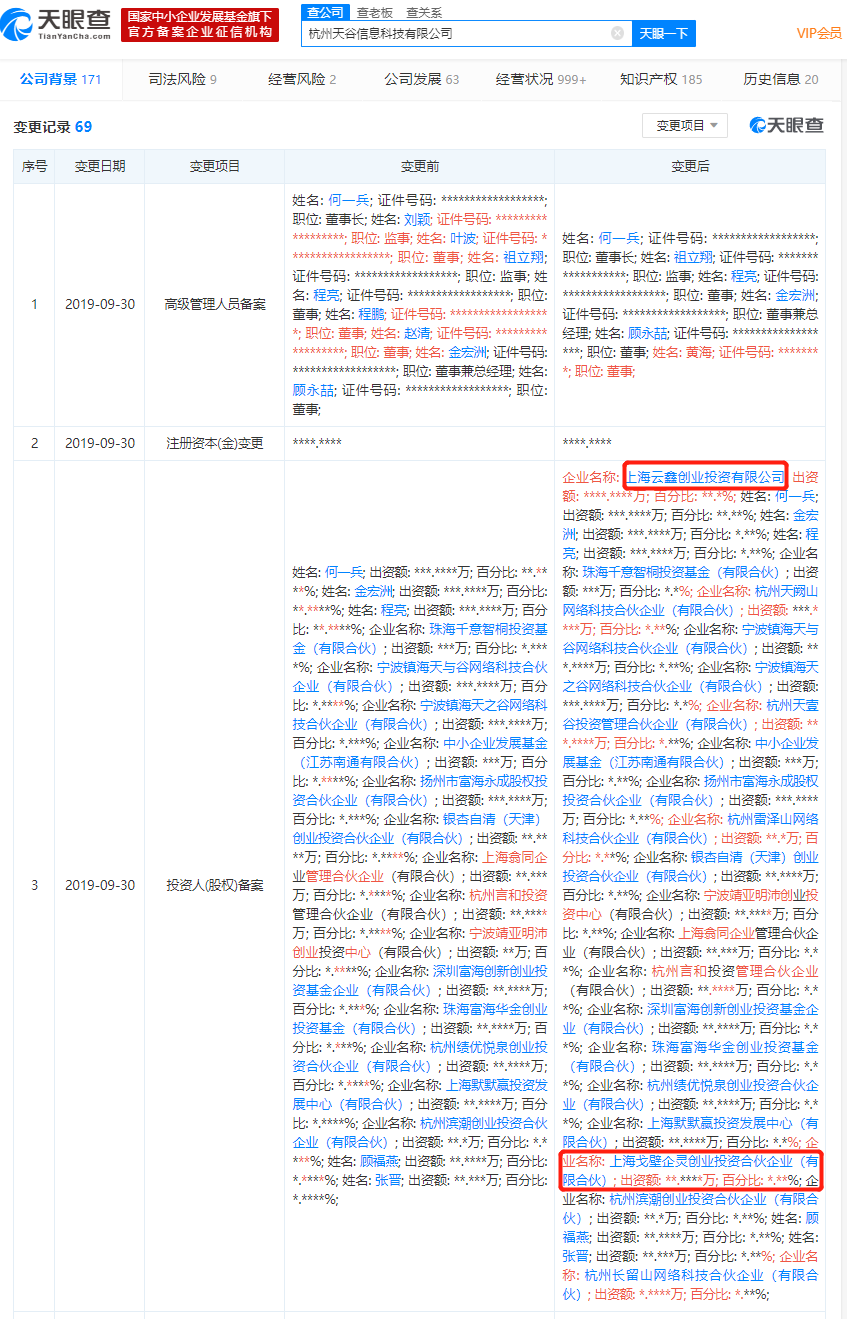Open 叶波 profile link in 变更前 column
Viewport: 847px width, 1319px height.
point(462,238)
